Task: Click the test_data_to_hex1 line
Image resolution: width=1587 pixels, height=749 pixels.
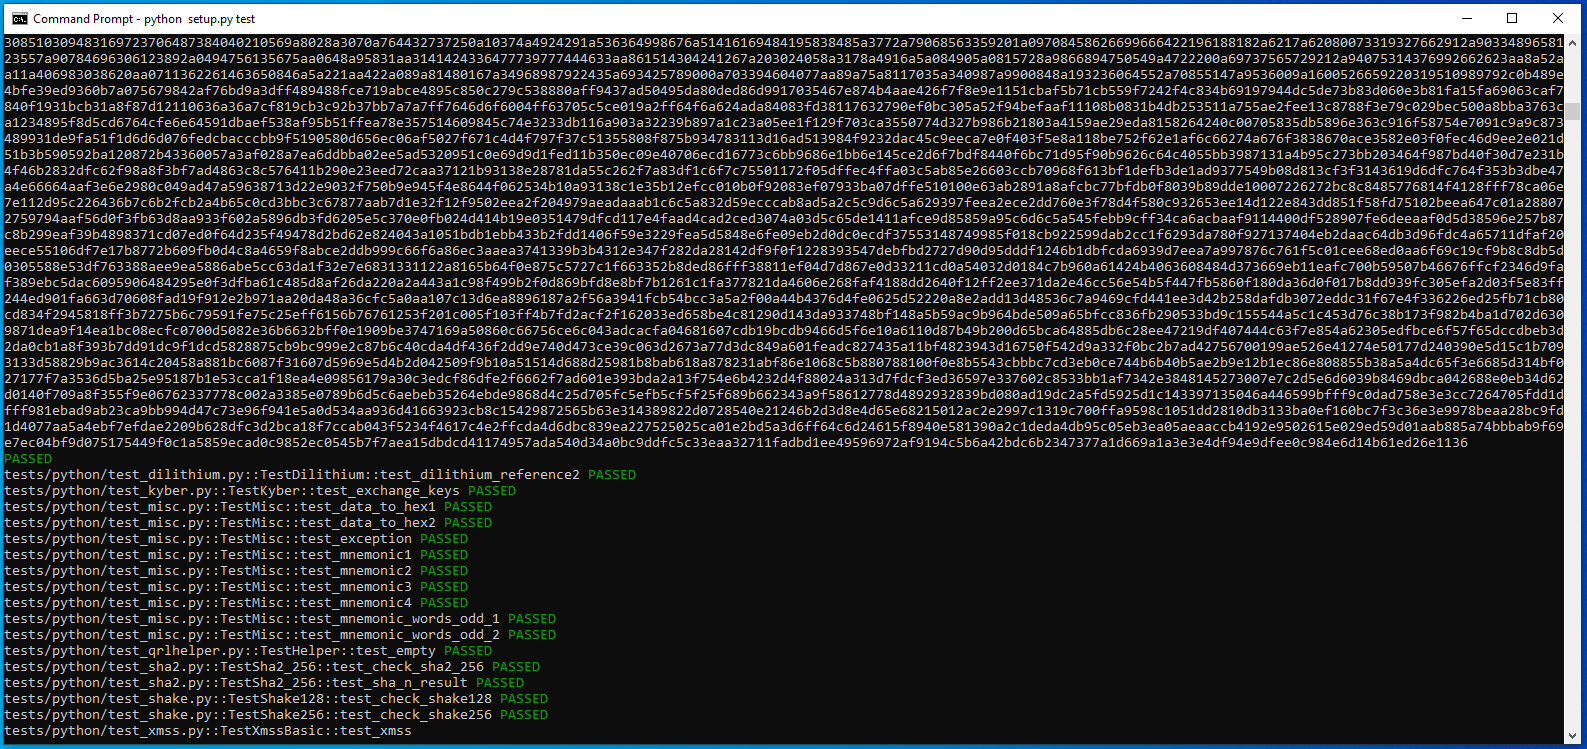Action: coord(248,507)
